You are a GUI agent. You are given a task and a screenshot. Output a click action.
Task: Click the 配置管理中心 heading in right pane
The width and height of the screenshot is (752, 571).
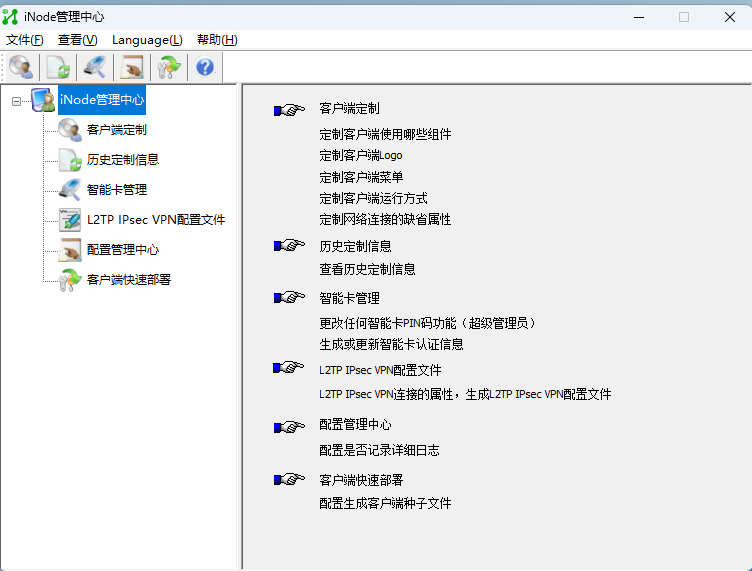[x=355, y=425]
